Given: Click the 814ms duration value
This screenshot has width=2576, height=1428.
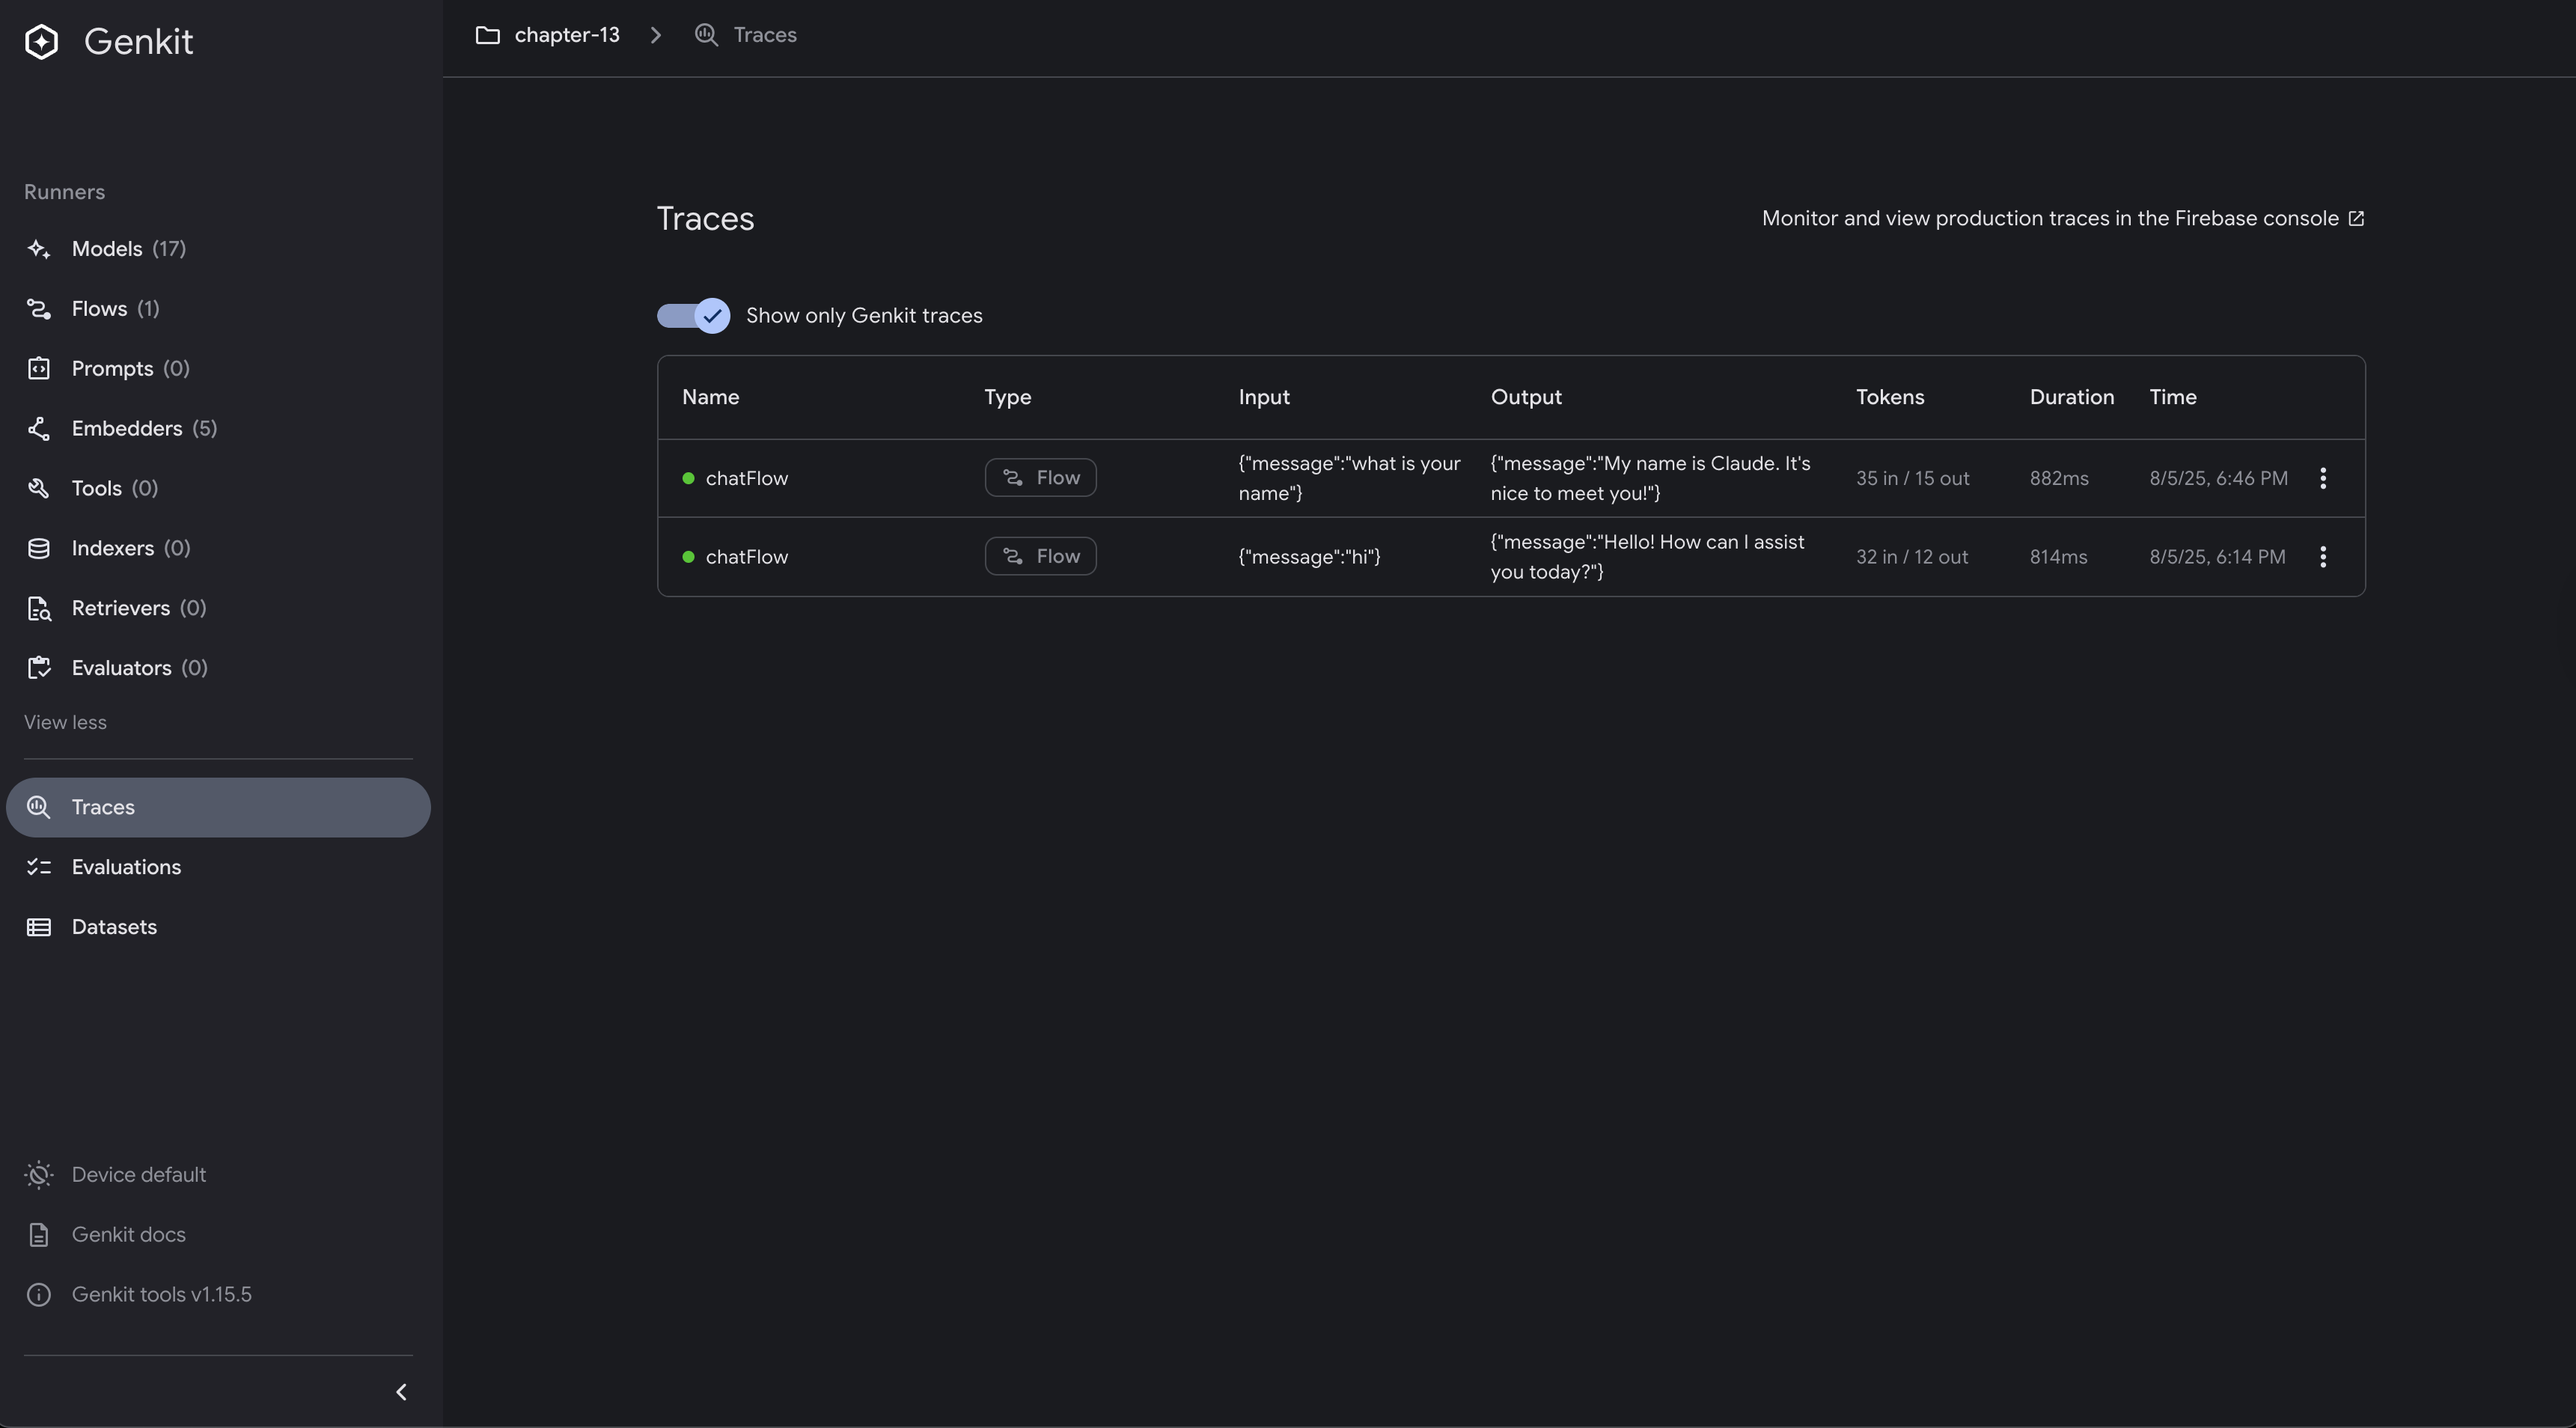Looking at the screenshot, I should coord(2058,557).
